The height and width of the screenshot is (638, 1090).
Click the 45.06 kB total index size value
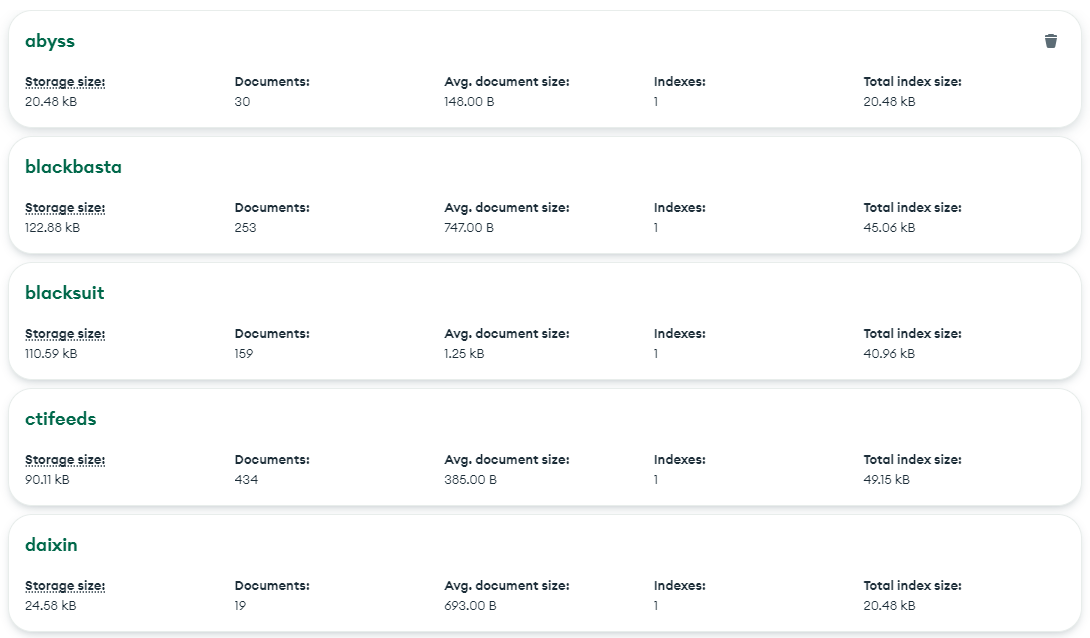[x=889, y=227]
